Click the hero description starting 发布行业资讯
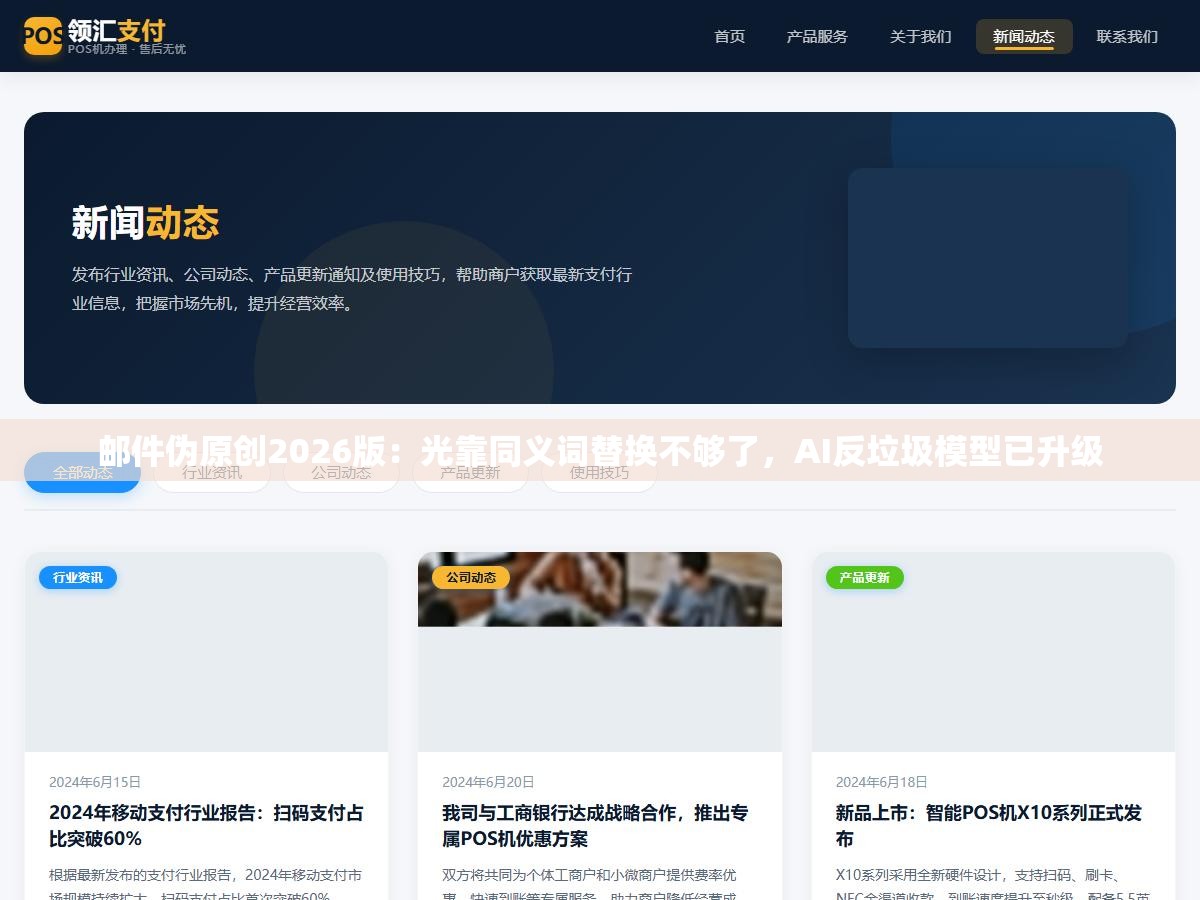The height and width of the screenshot is (900, 1200). (x=352, y=289)
